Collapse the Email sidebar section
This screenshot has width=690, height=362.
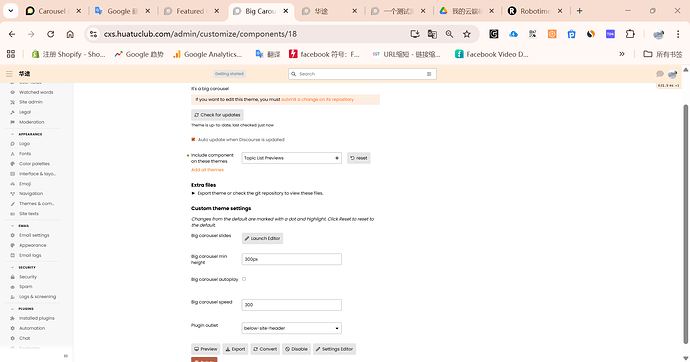[12, 226]
